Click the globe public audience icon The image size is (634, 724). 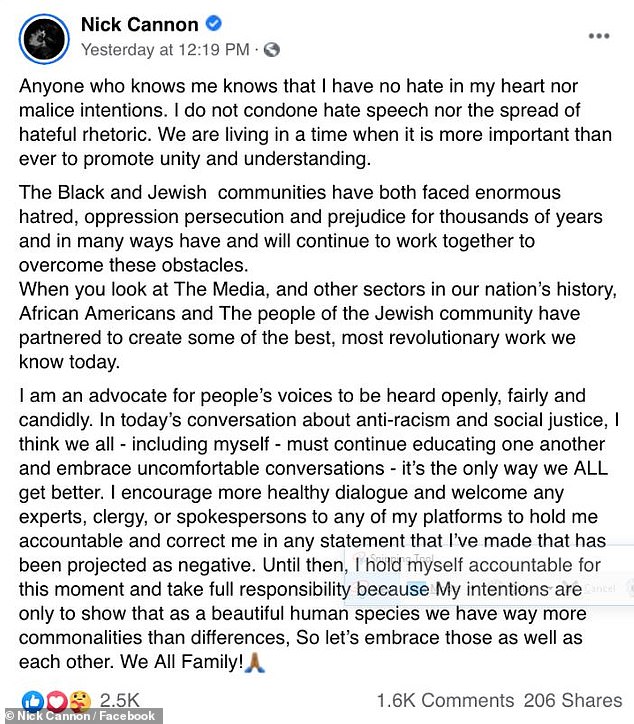pos(272,49)
